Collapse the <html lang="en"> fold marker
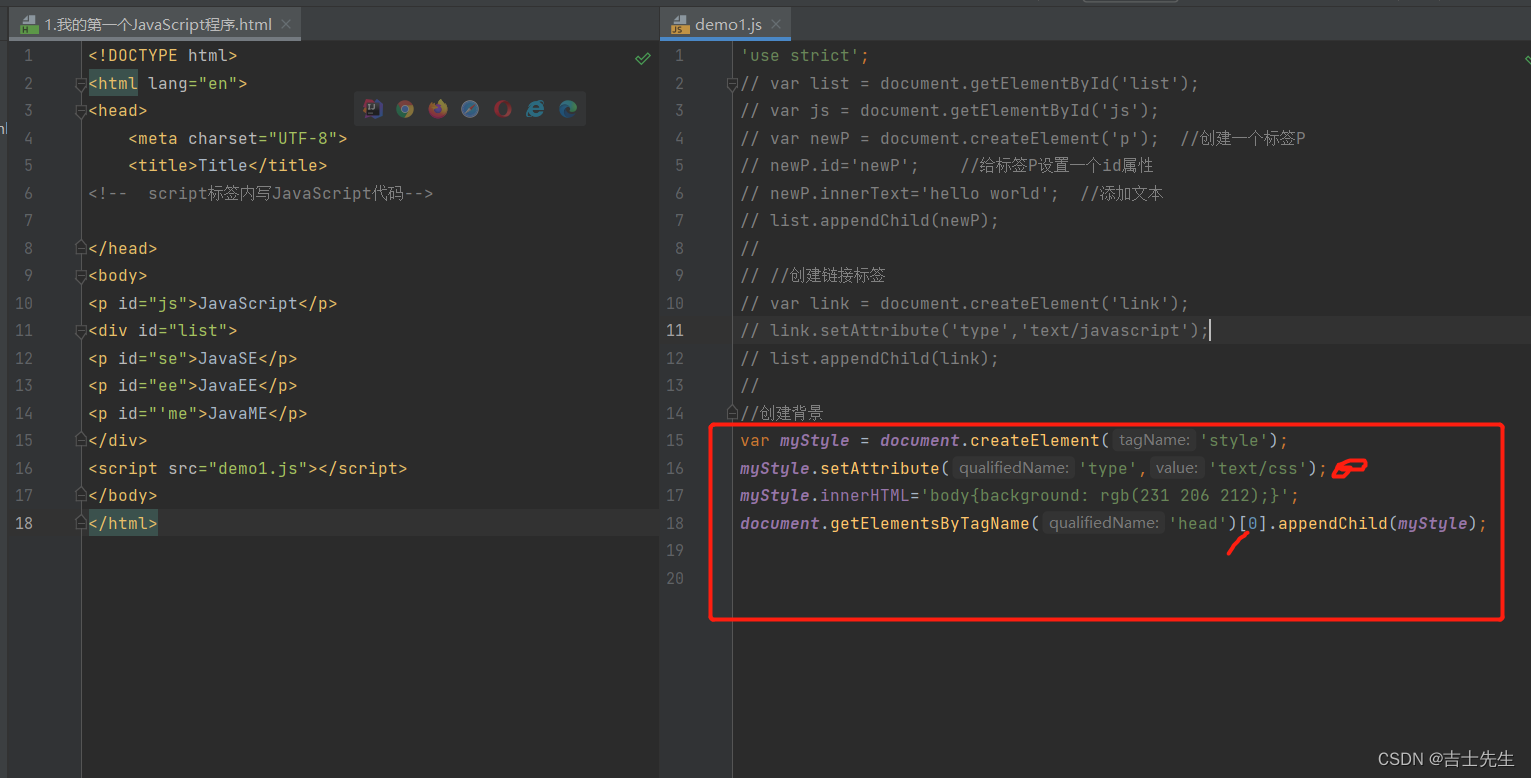 click(x=81, y=84)
